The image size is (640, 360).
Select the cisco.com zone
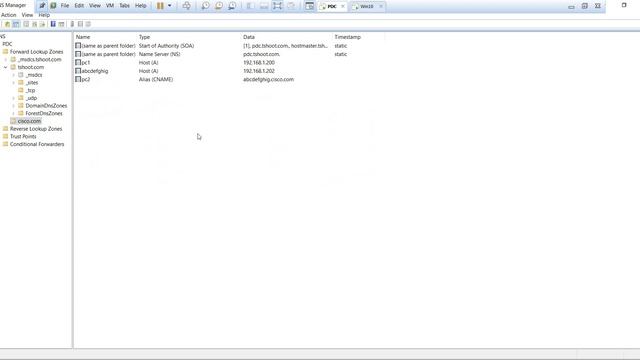(x=29, y=121)
